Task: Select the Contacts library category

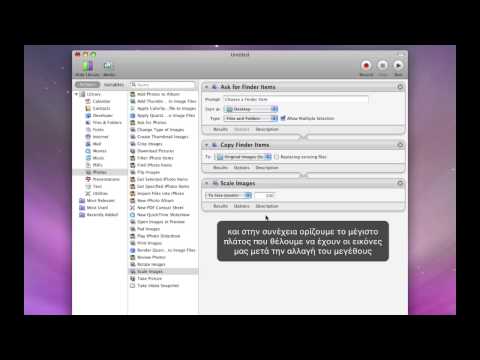Action: (101, 108)
